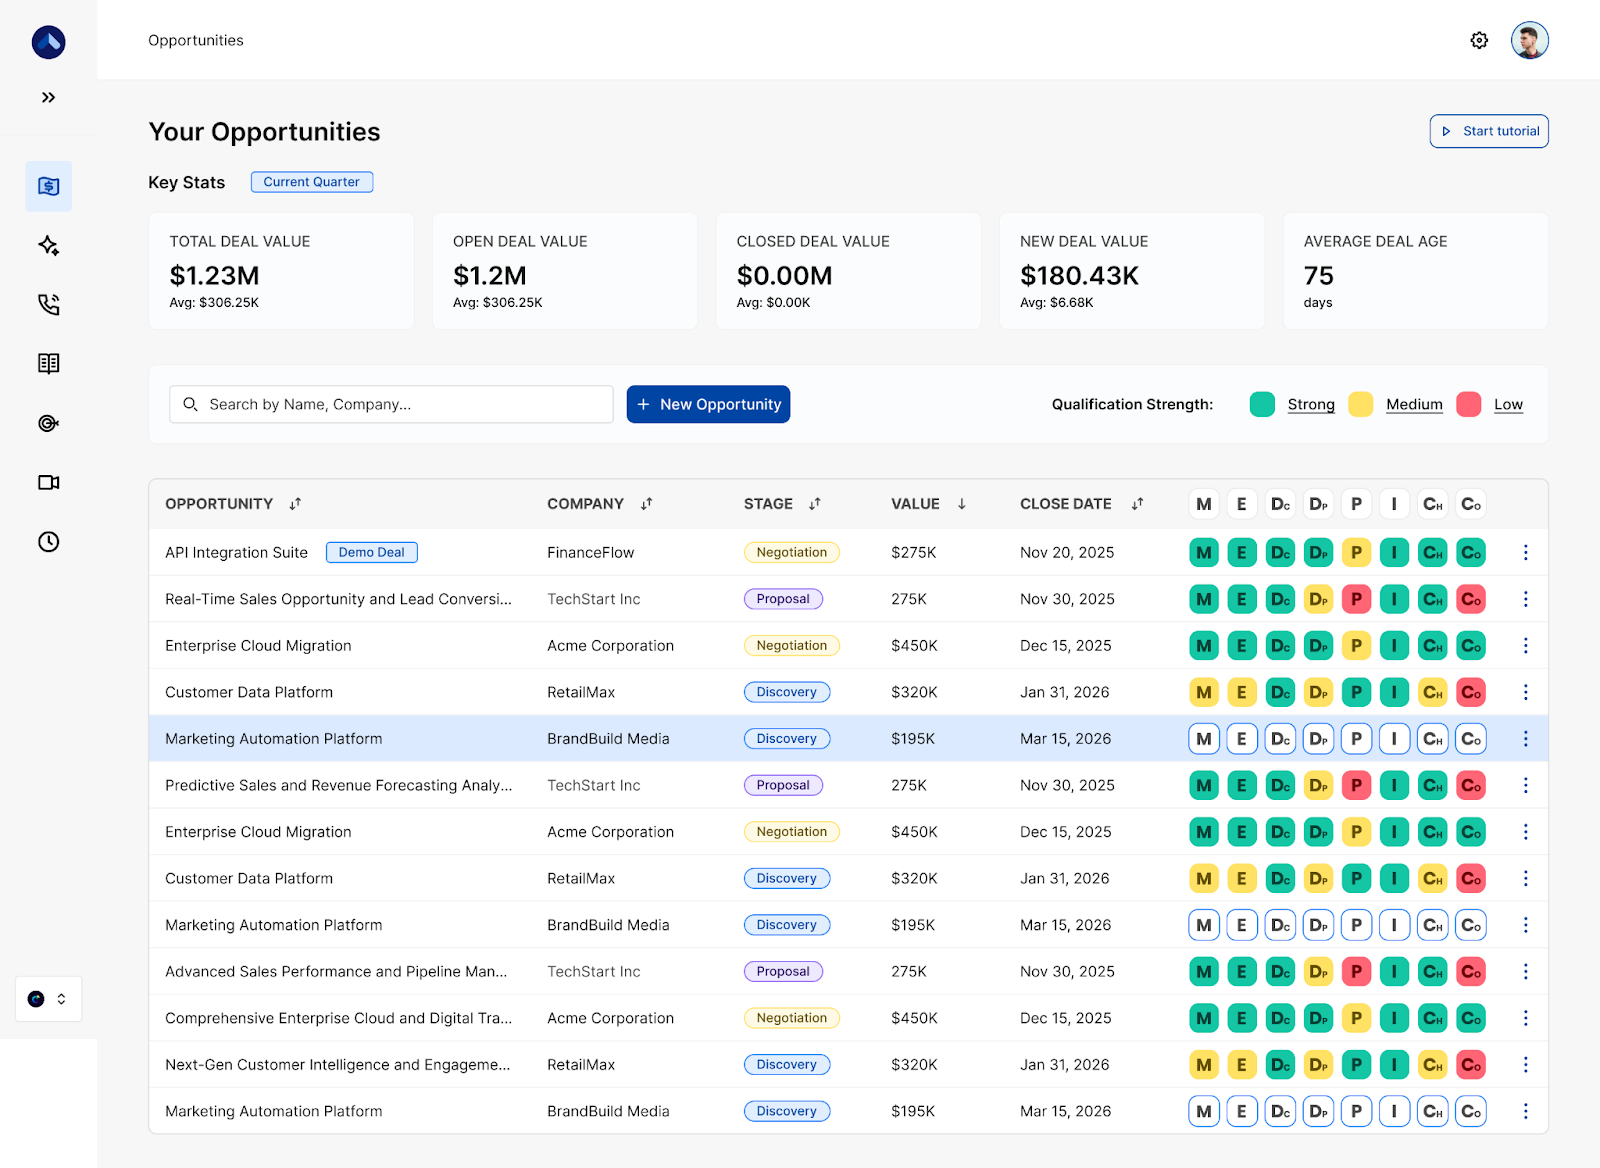Click the settings gear icon

tap(1479, 40)
